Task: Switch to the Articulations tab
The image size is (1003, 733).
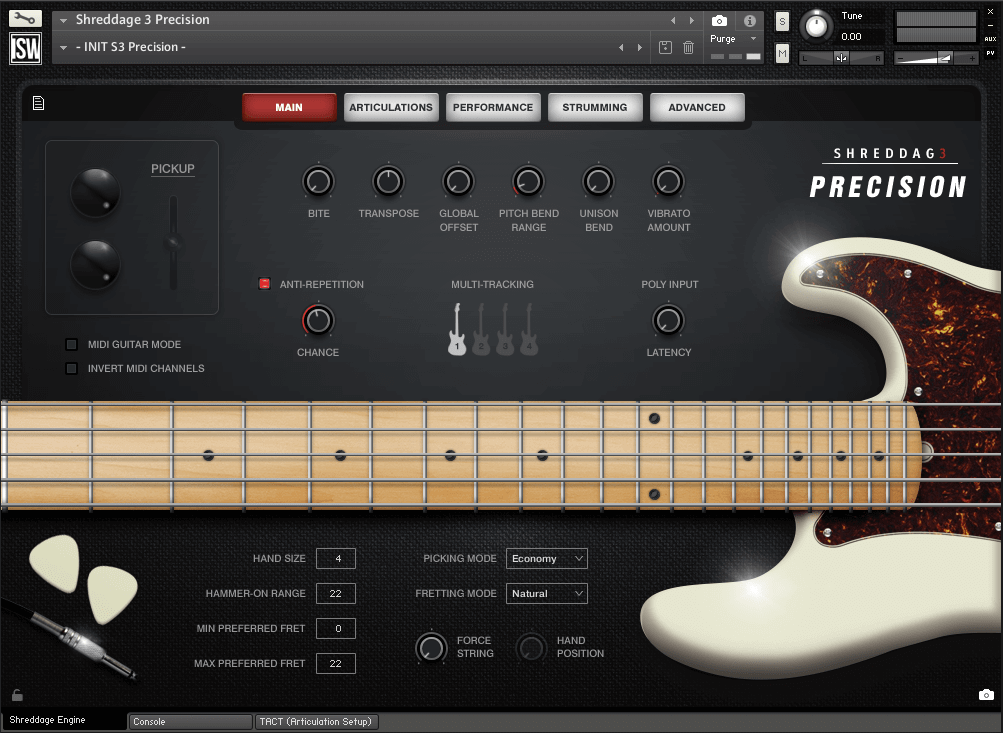Action: 391,107
